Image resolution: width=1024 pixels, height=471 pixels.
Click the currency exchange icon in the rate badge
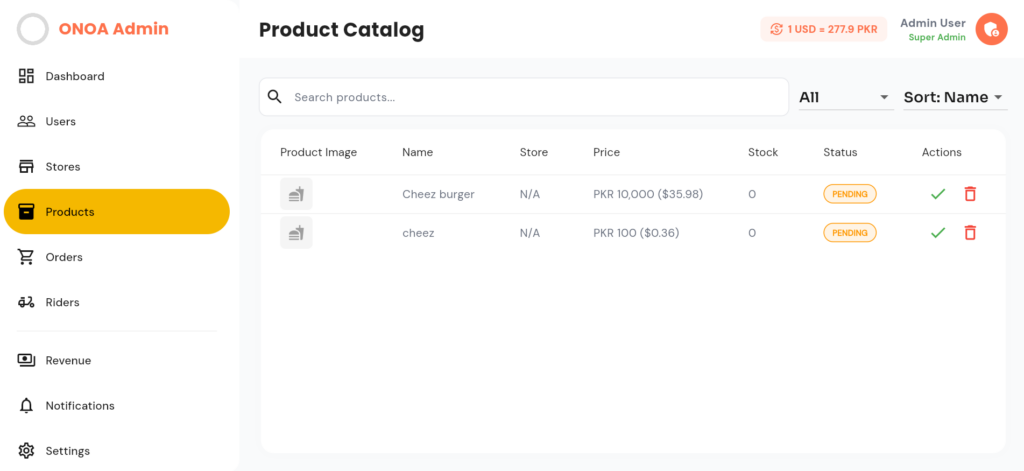[776, 29]
